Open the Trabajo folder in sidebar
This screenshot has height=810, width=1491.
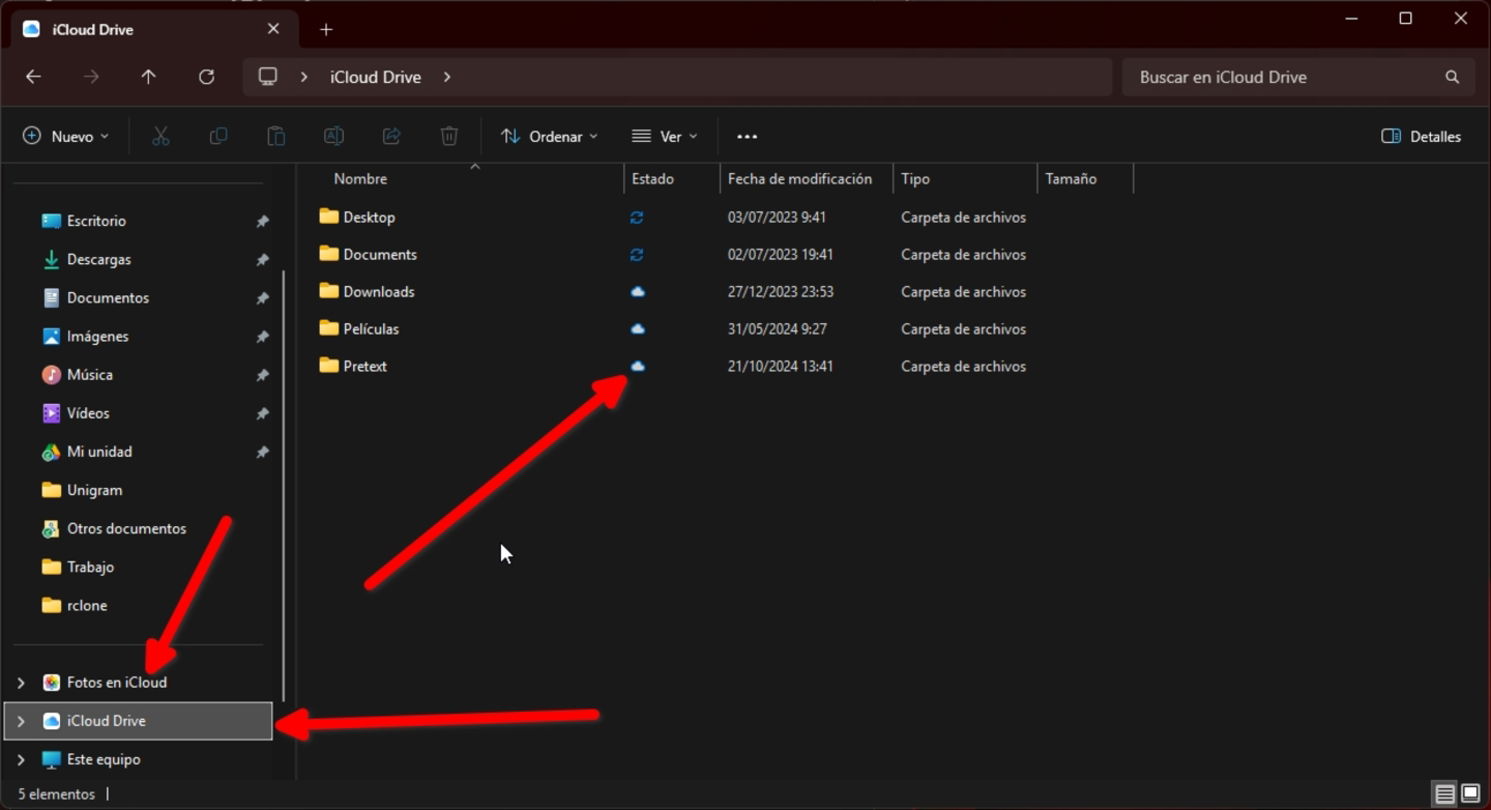(x=90, y=567)
